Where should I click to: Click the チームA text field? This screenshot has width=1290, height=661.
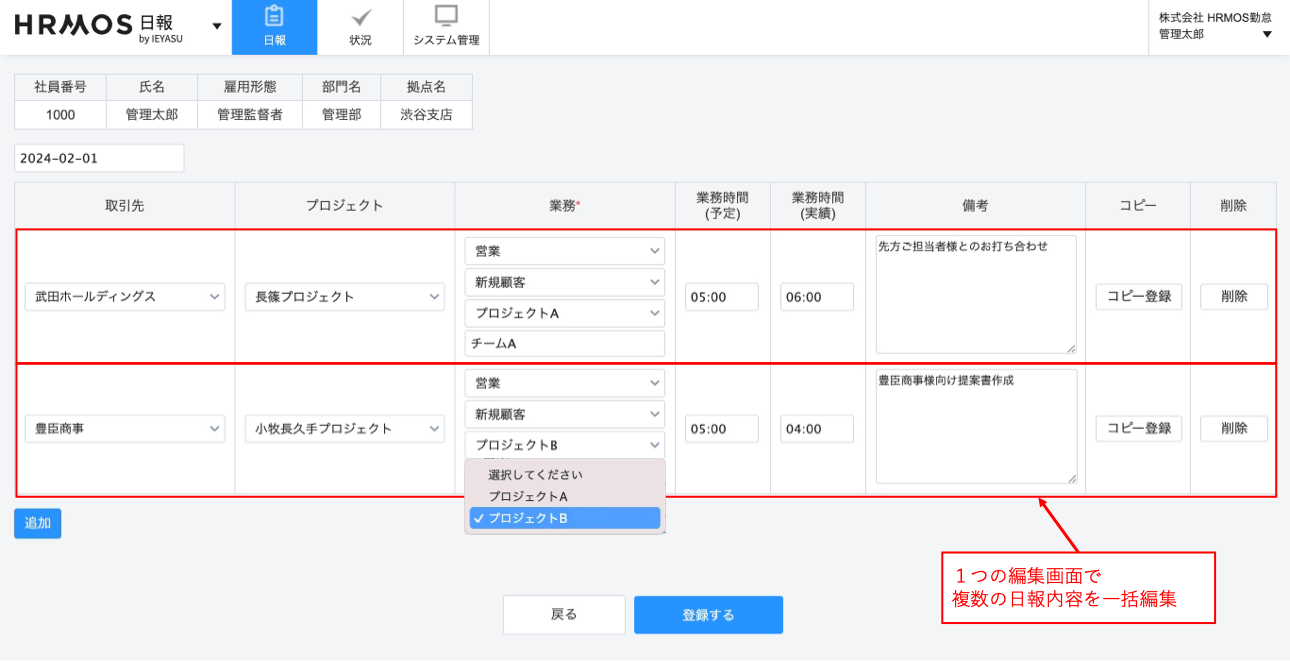pos(564,344)
